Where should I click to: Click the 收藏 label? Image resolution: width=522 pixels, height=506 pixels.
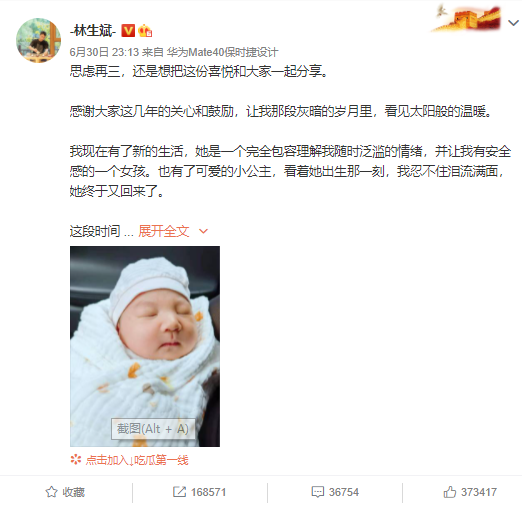pos(74,492)
